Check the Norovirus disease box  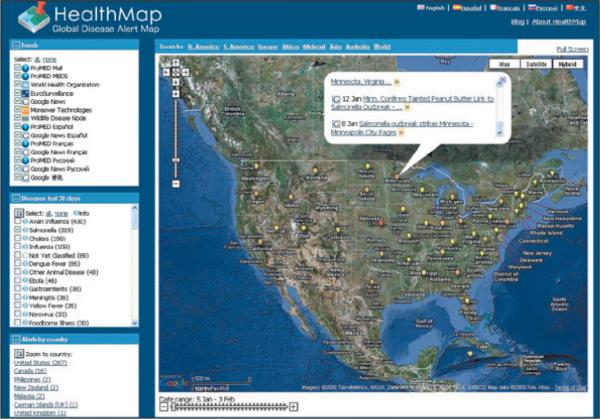pyautogui.click(x=17, y=314)
